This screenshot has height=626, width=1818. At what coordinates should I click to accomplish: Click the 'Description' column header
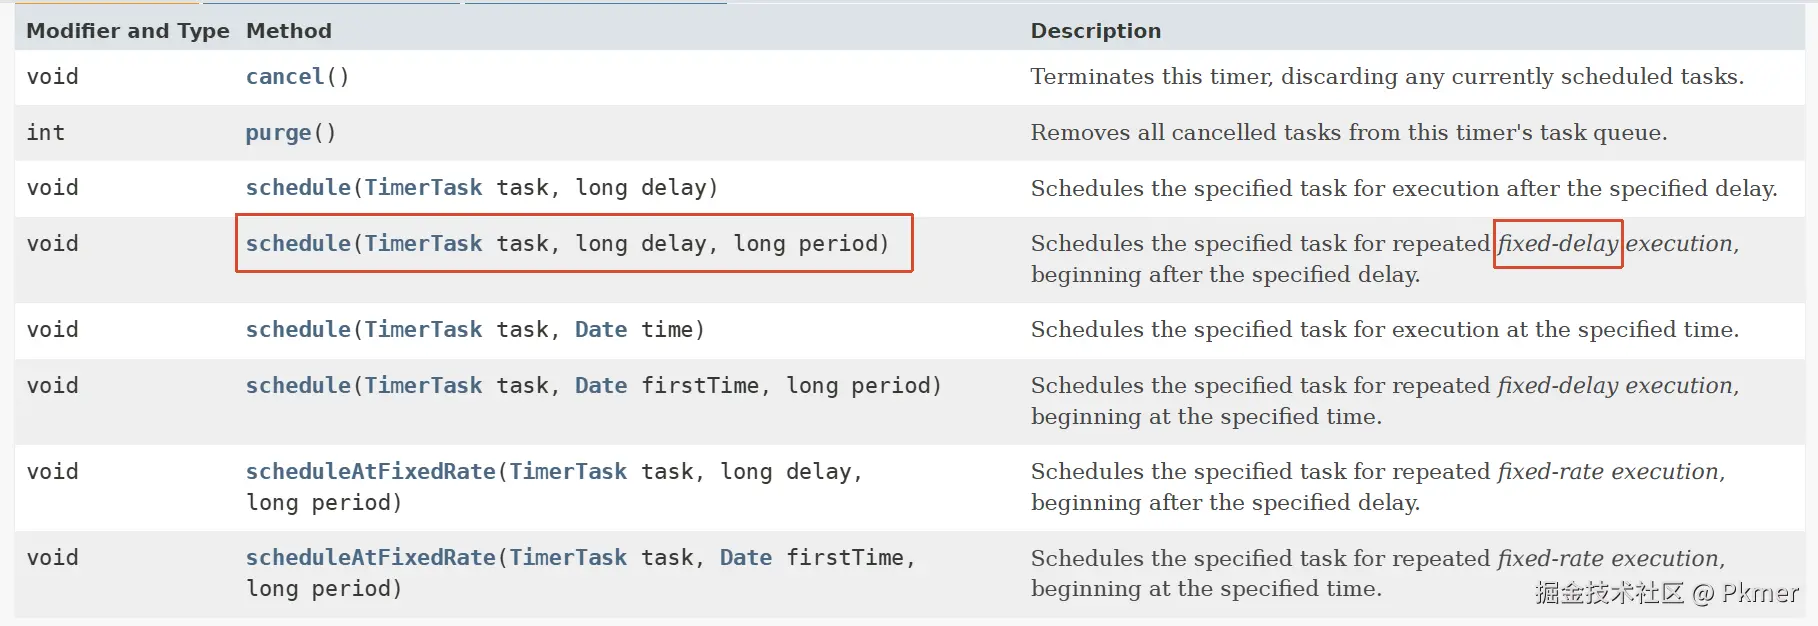1095,31
